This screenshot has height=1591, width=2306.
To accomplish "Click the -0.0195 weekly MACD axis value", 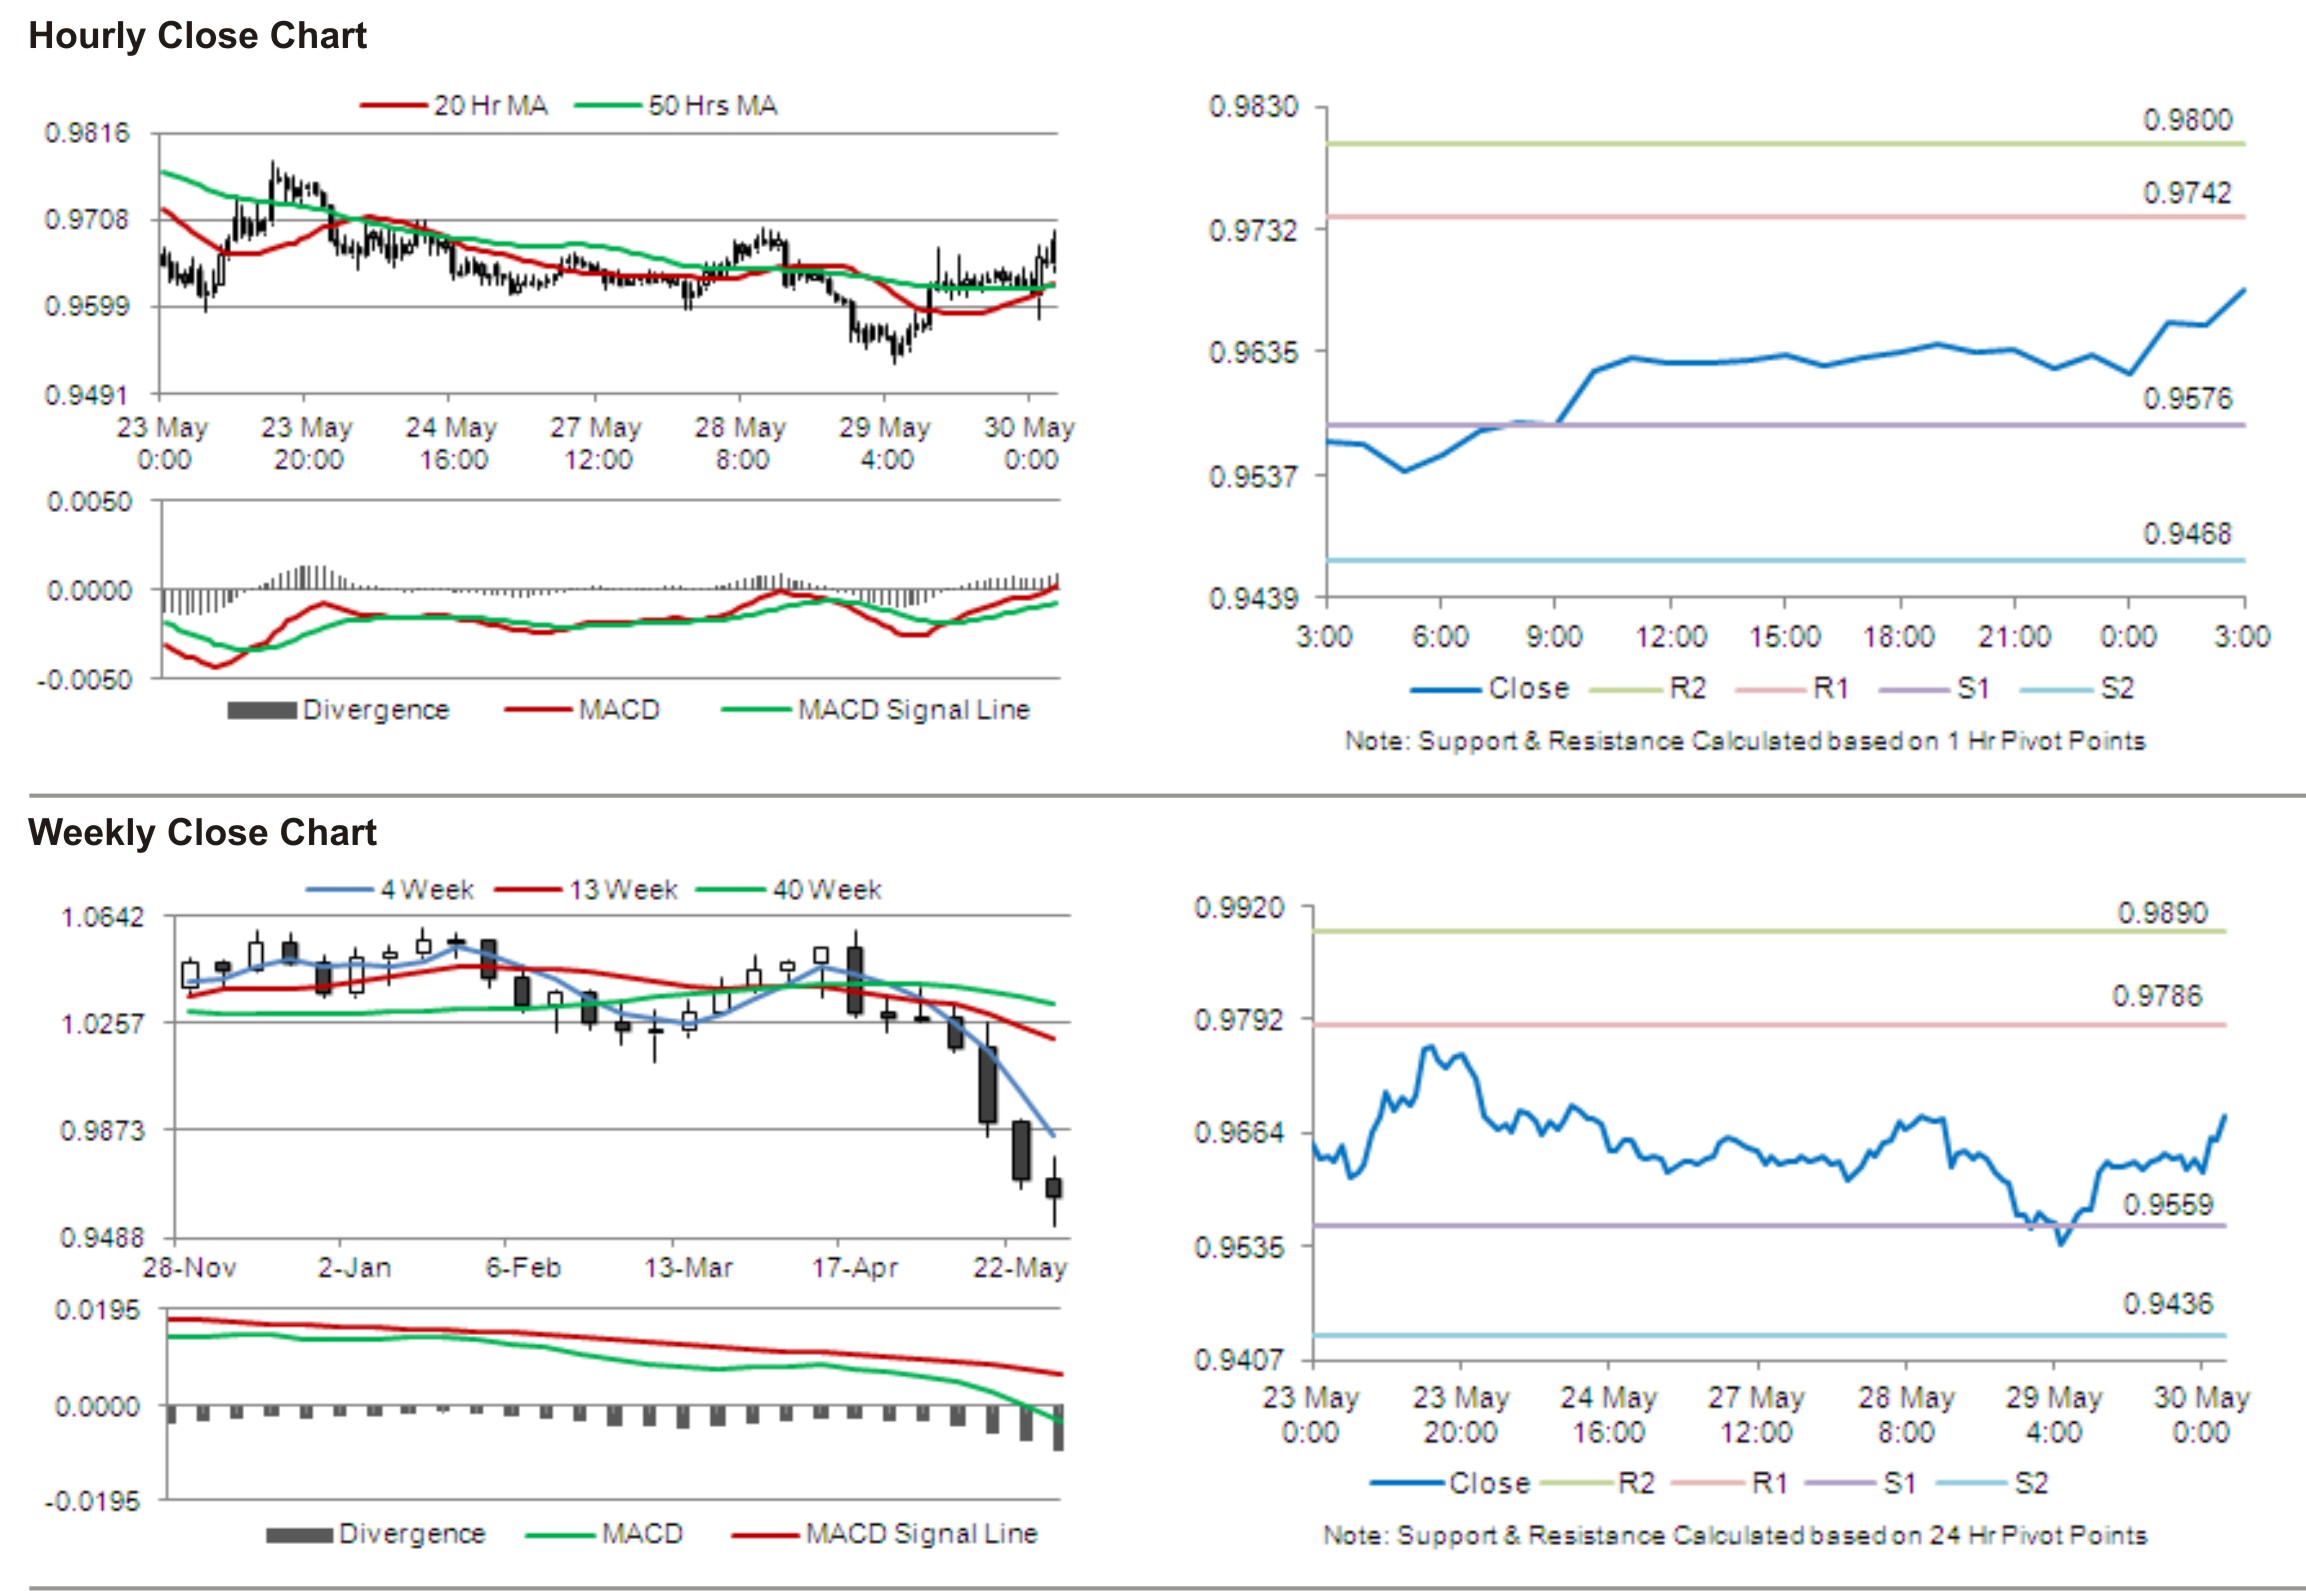I will tap(92, 1502).
